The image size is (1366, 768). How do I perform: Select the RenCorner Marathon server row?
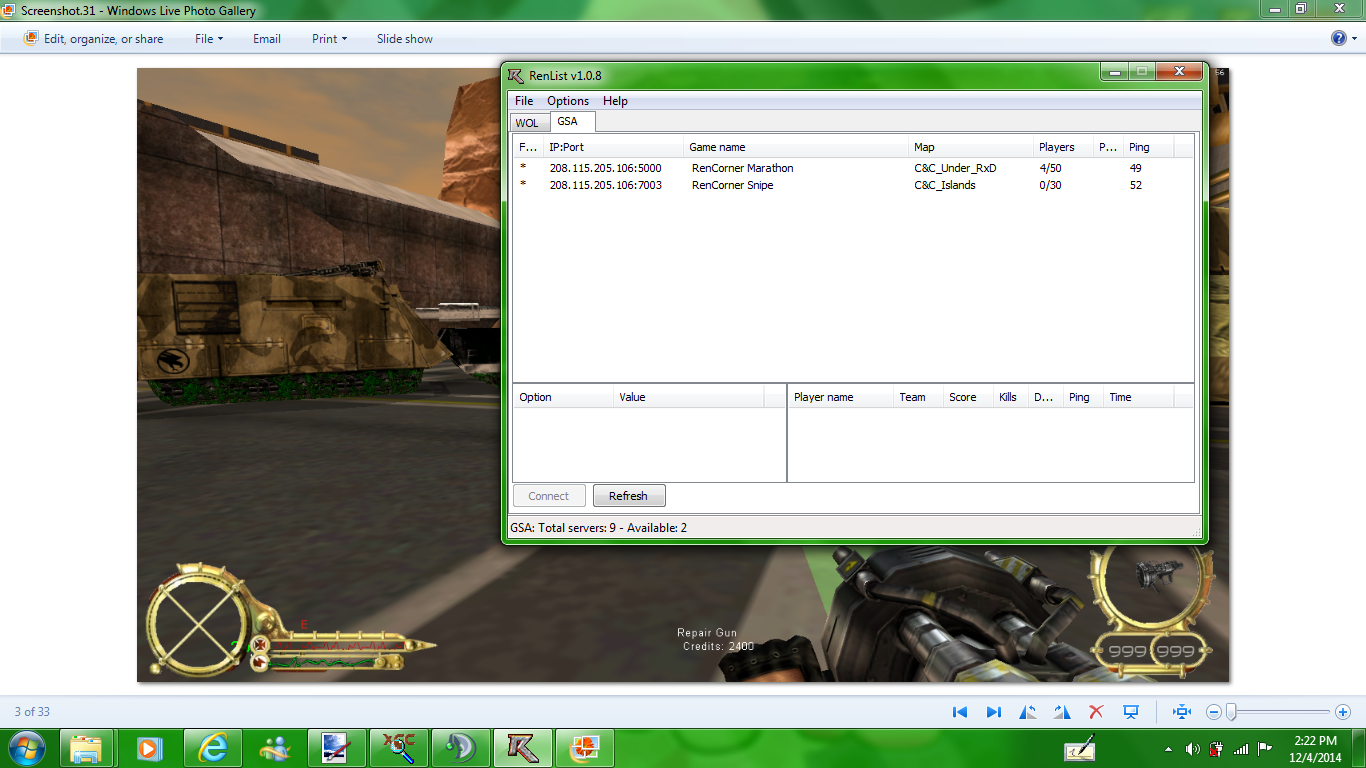(742, 168)
